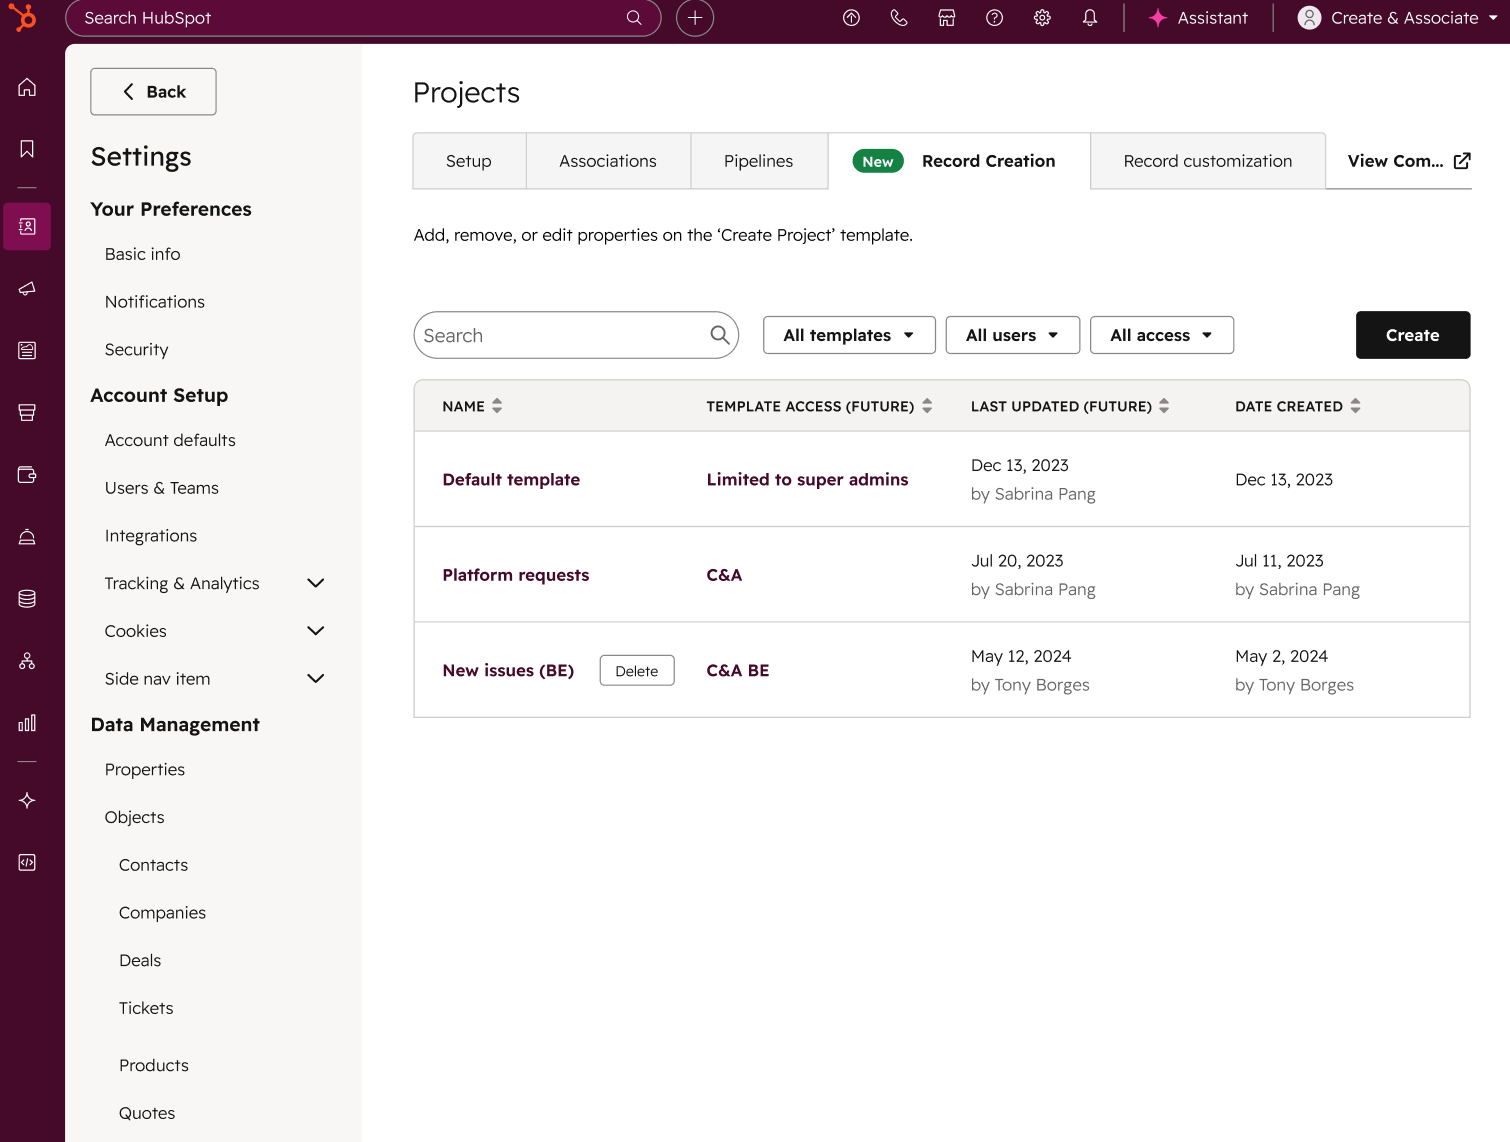
Task: Click the HubSpot sprocket logo
Action: pos(22,17)
